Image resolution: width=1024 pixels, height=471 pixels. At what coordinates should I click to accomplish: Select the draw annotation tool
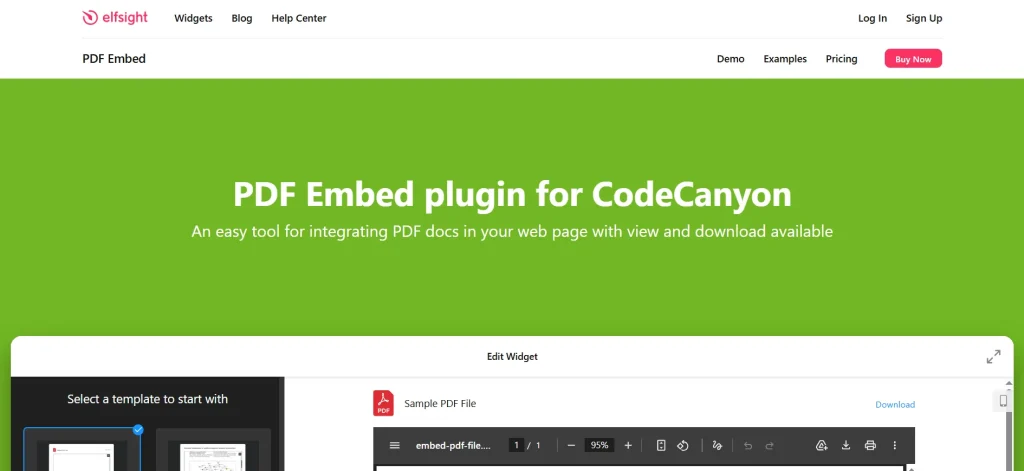point(717,446)
